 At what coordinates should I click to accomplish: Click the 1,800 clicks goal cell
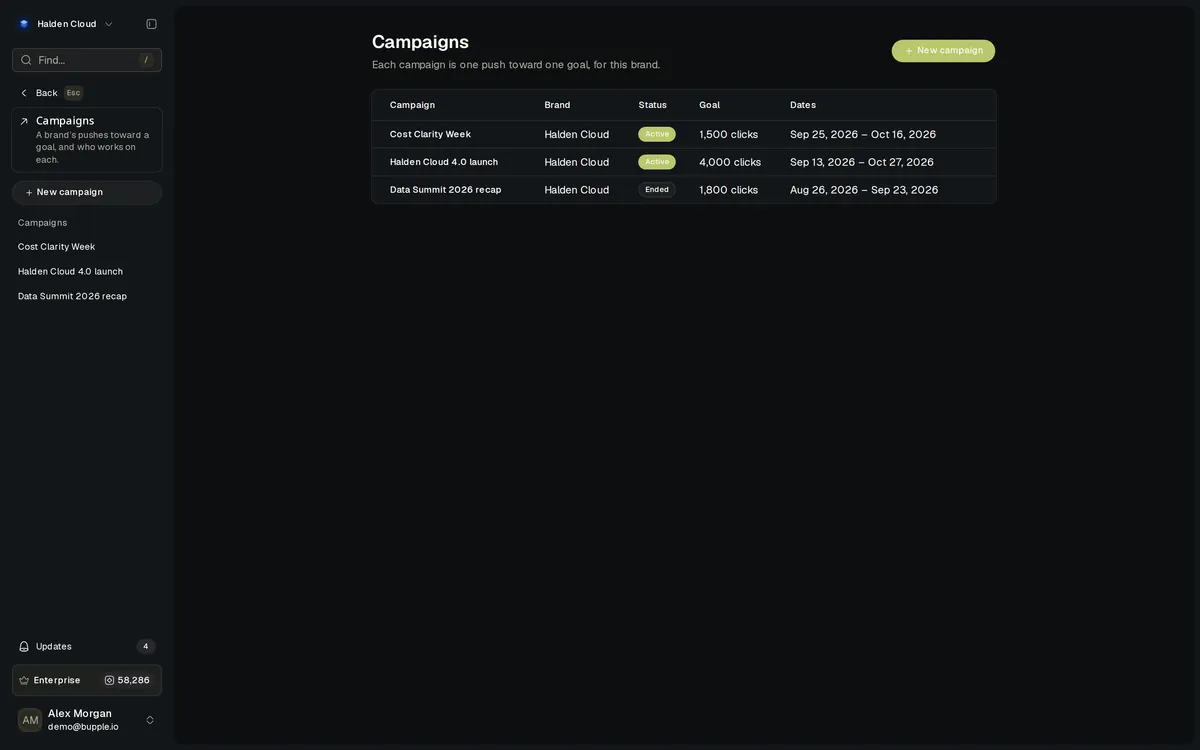pos(729,190)
